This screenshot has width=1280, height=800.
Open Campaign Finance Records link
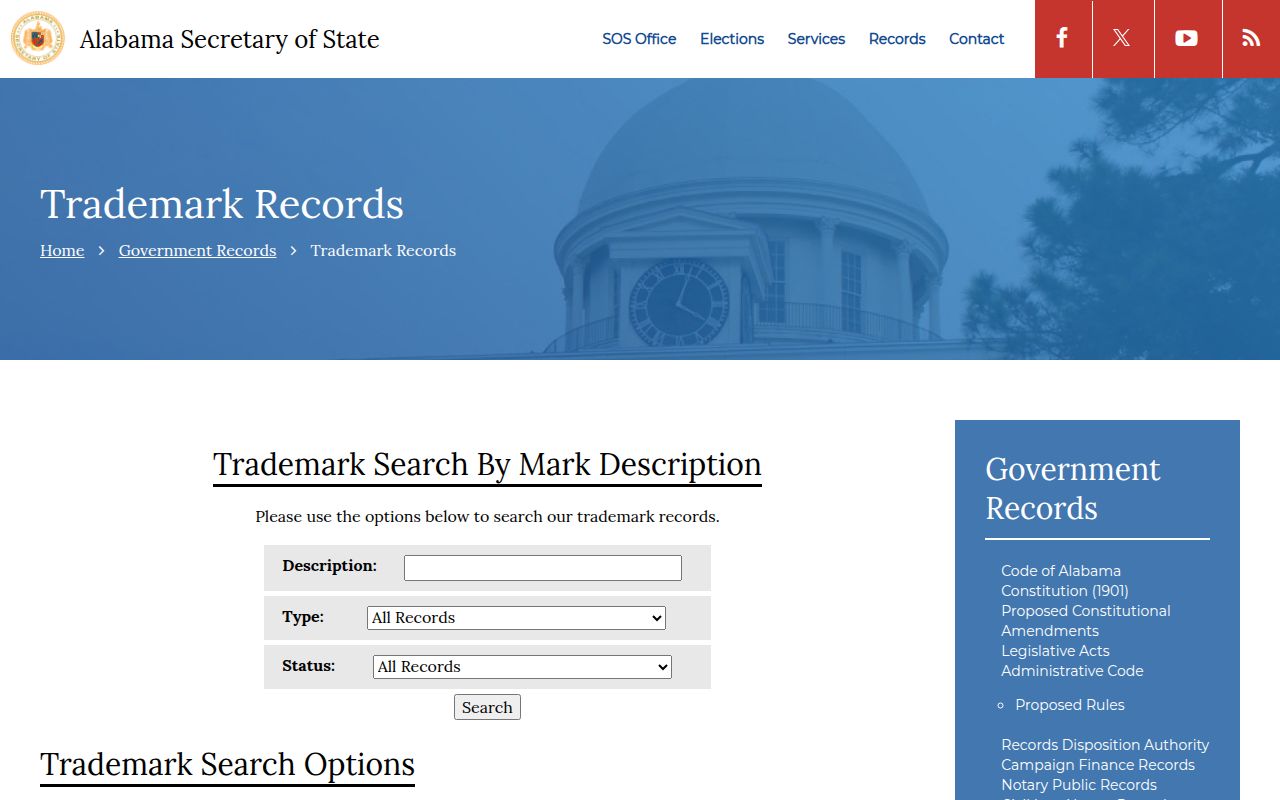[x=1098, y=765]
